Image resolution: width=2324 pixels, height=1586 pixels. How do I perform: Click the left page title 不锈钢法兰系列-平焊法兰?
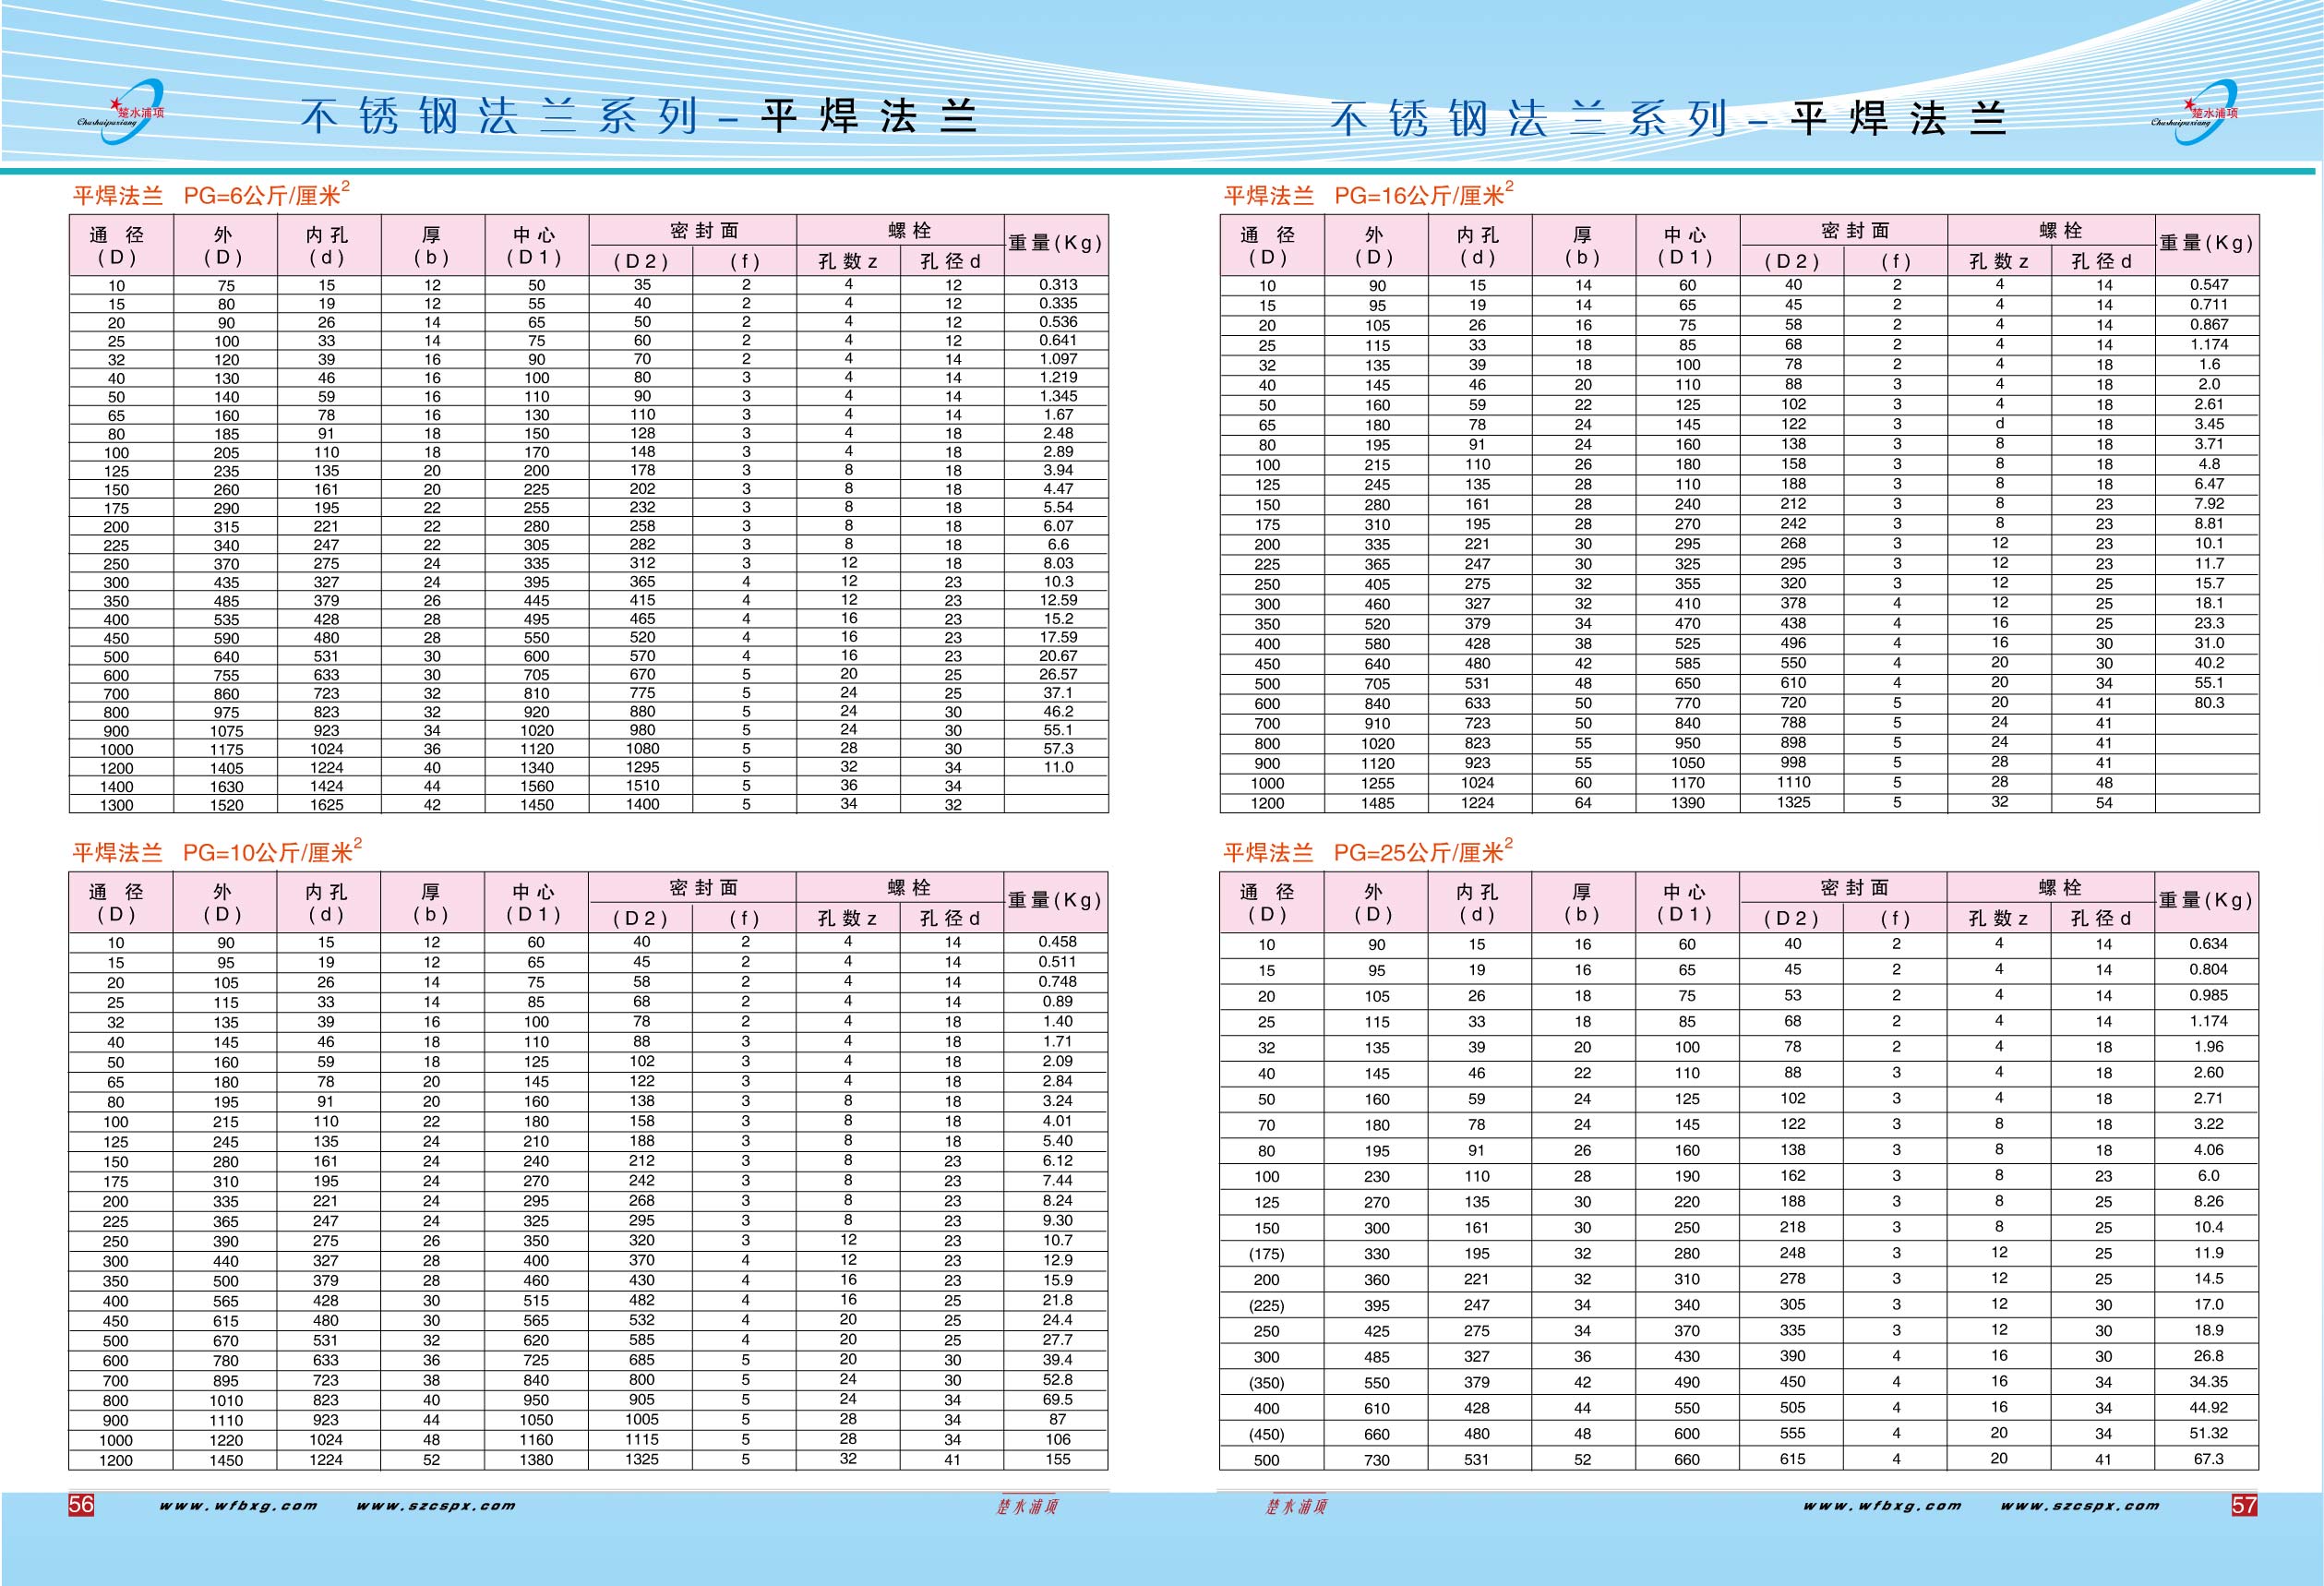click(639, 117)
